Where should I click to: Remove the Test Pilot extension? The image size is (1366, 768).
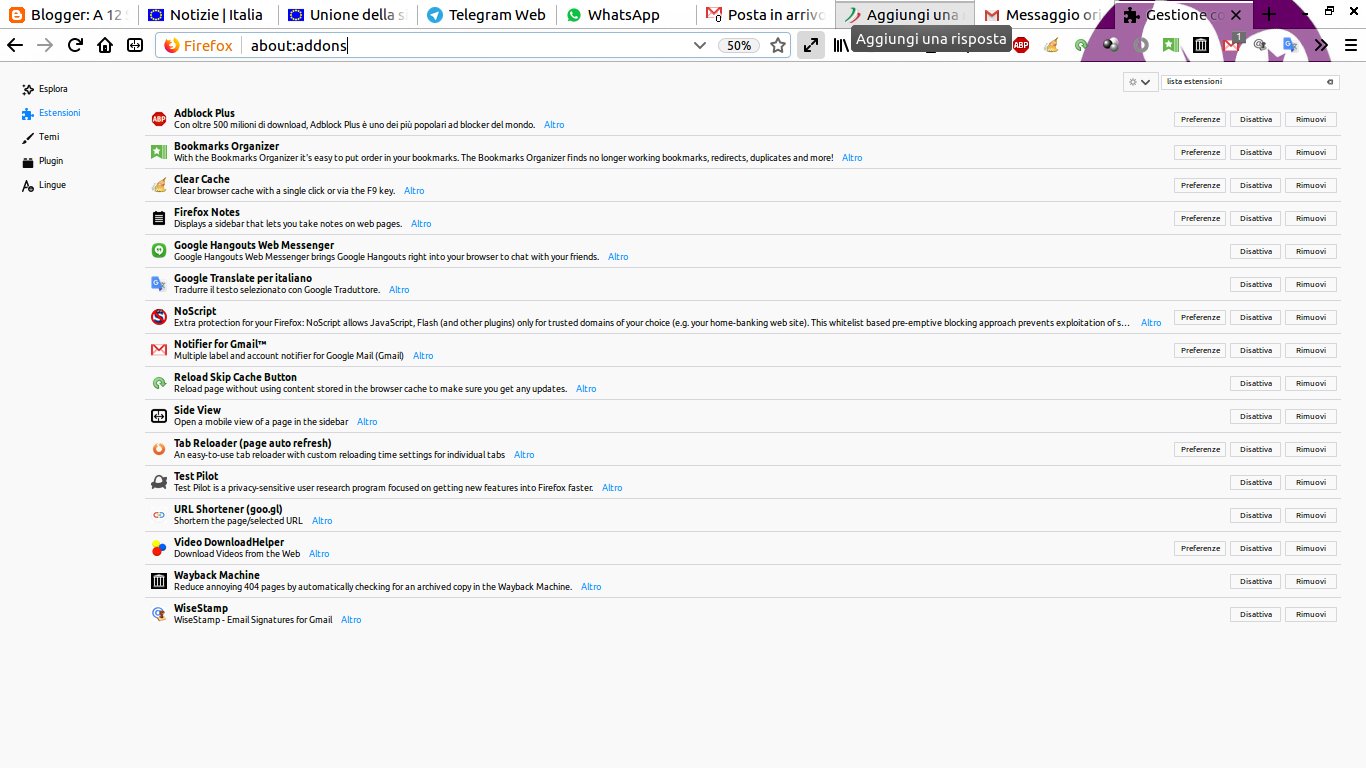[1311, 482]
